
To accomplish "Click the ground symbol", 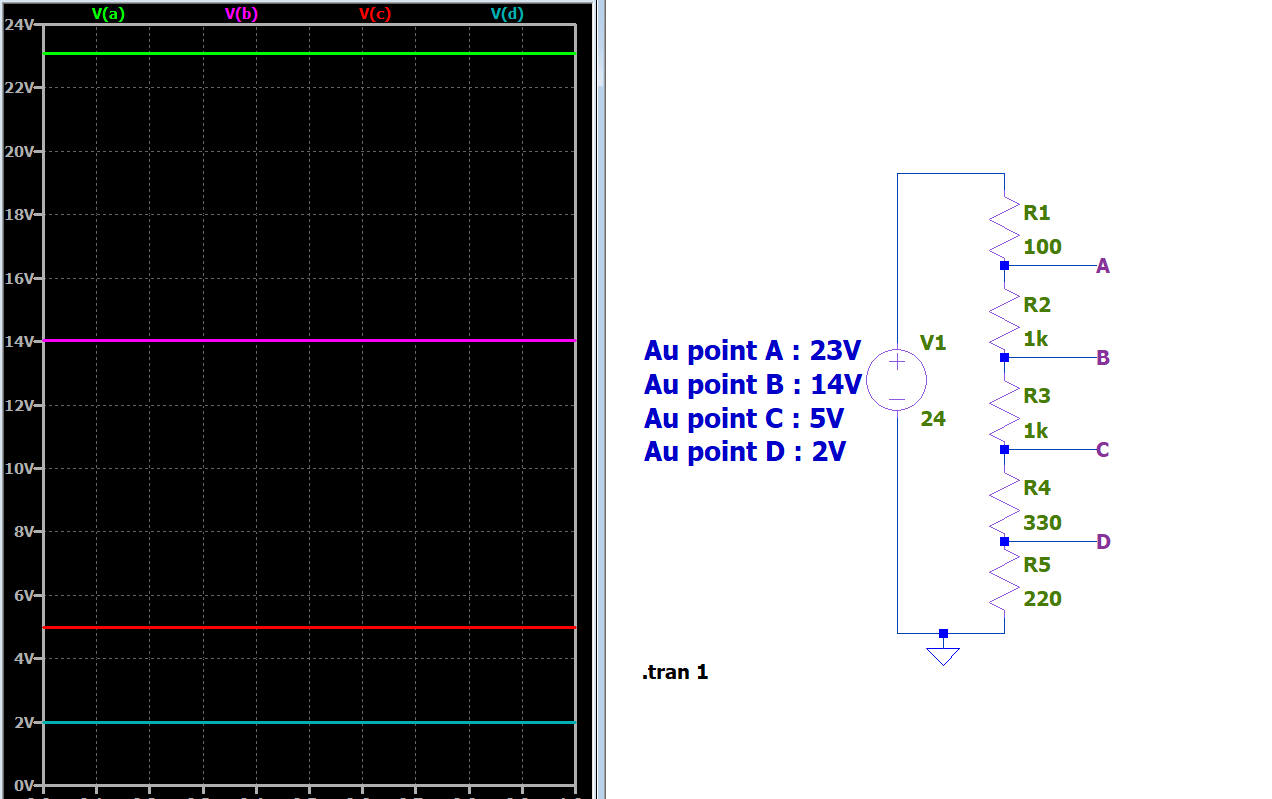I will (943, 656).
